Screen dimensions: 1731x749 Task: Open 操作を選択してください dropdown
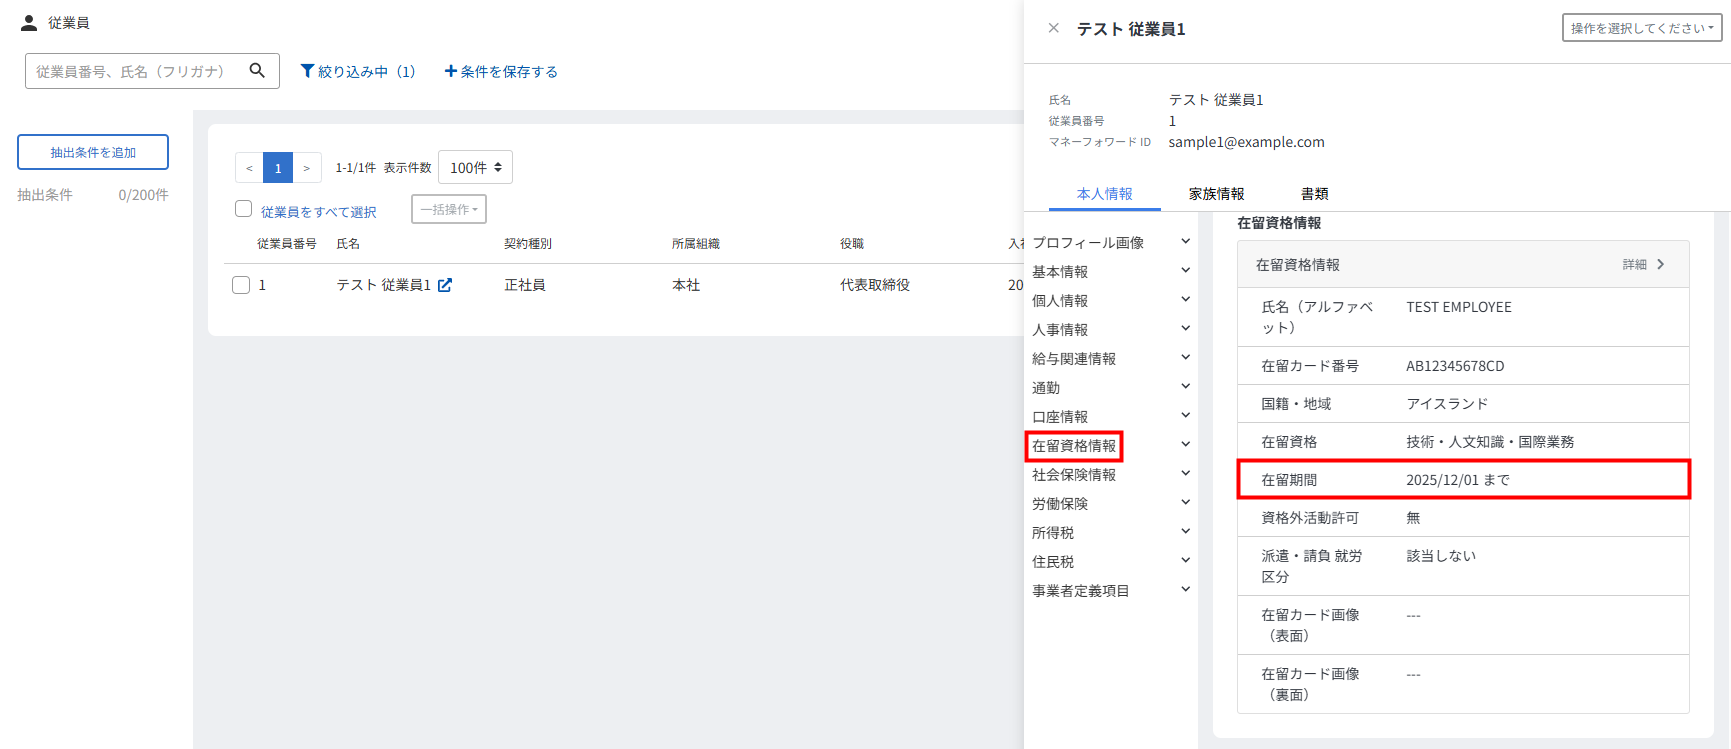click(1641, 28)
